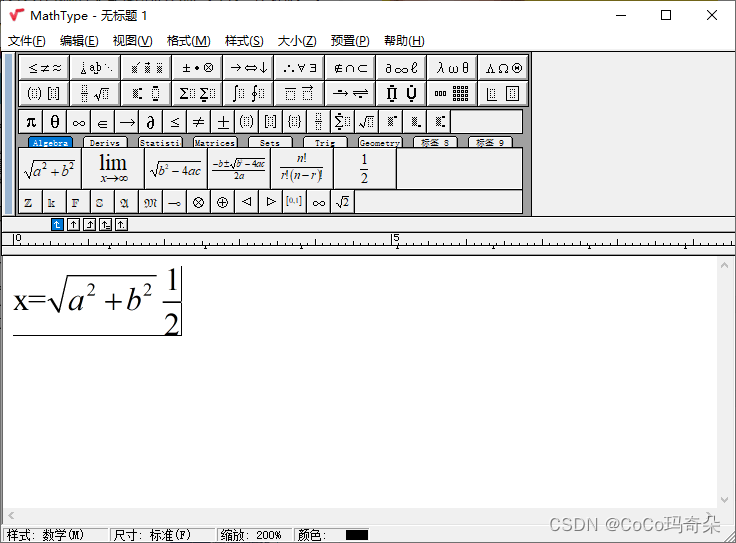This screenshot has height=543, width=736.
Task: Insert the not-equal symbol
Action: point(199,122)
